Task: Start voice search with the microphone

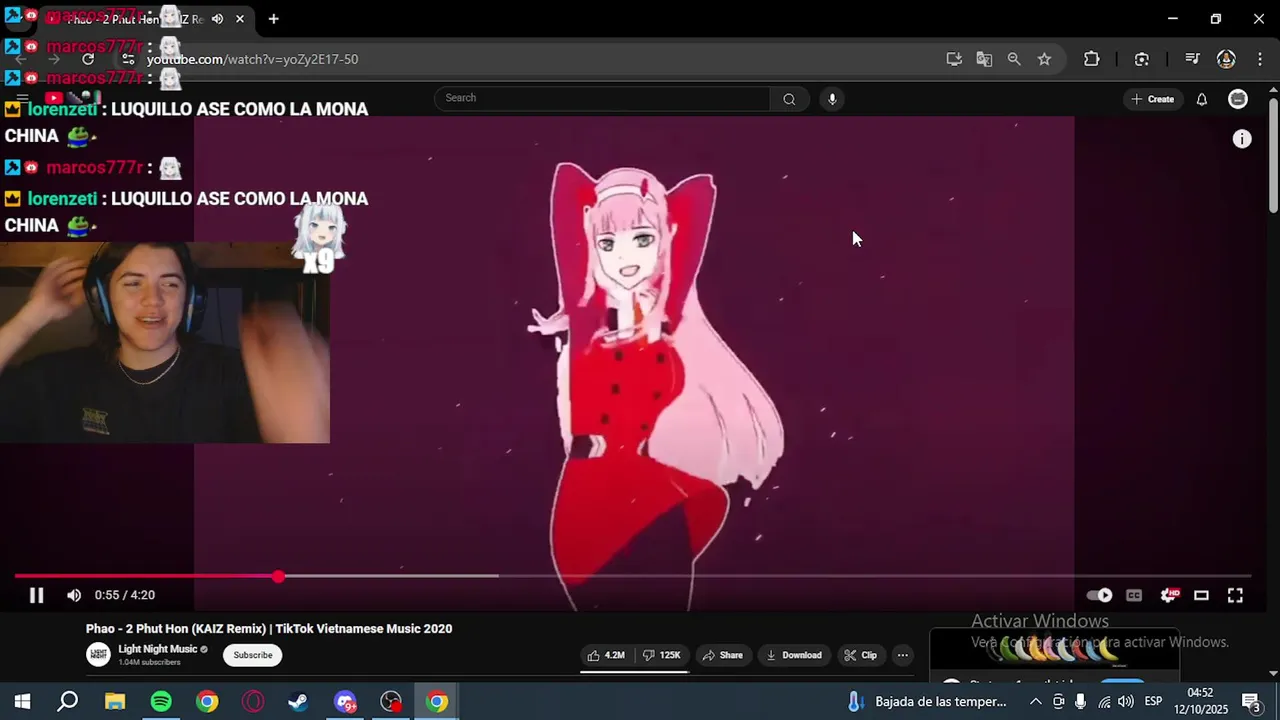Action: coord(832,98)
